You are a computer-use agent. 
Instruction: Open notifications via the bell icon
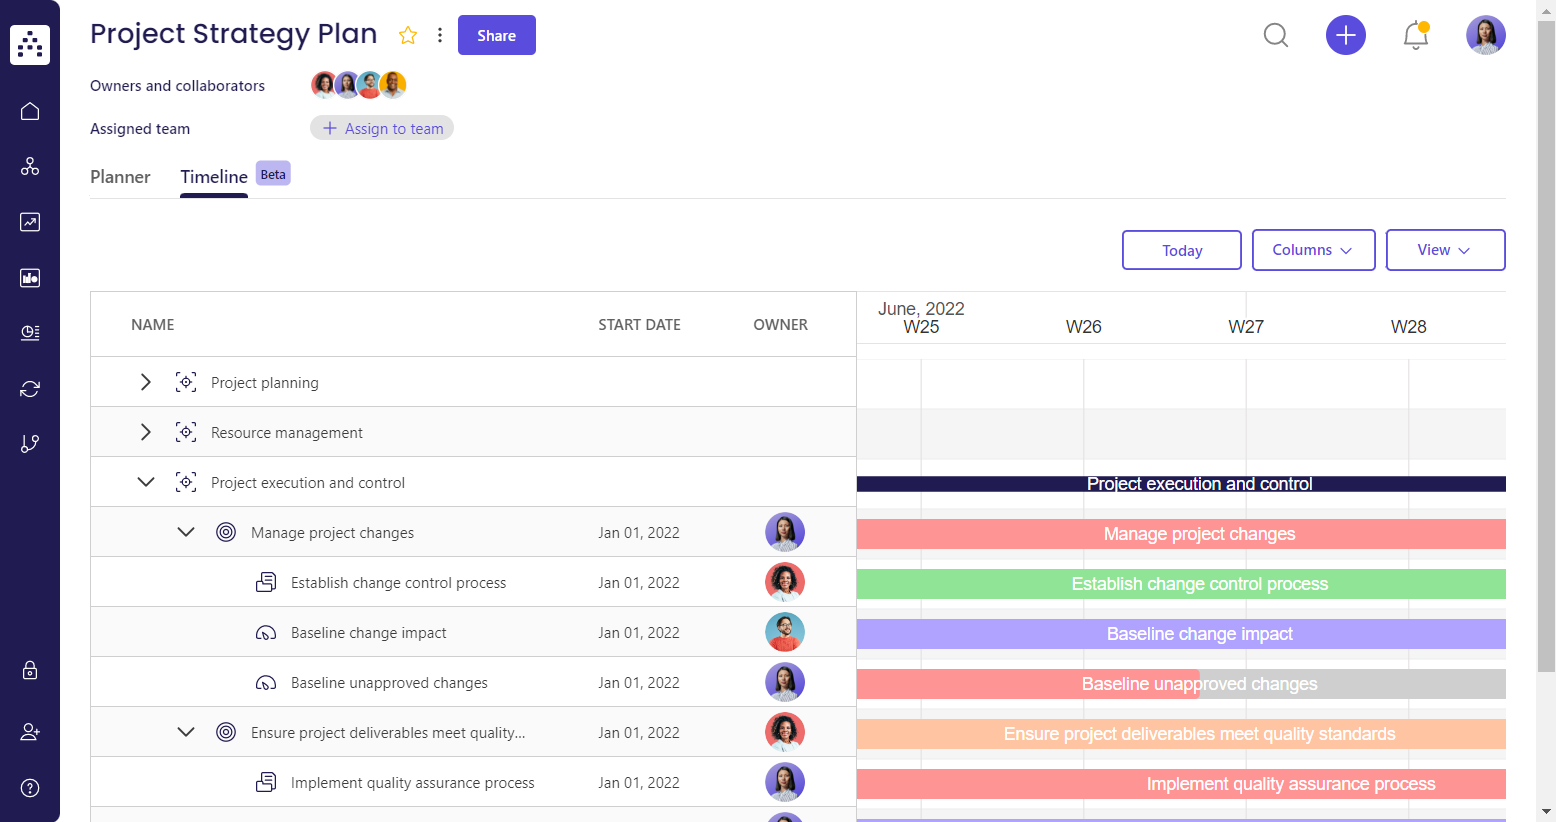coord(1415,35)
